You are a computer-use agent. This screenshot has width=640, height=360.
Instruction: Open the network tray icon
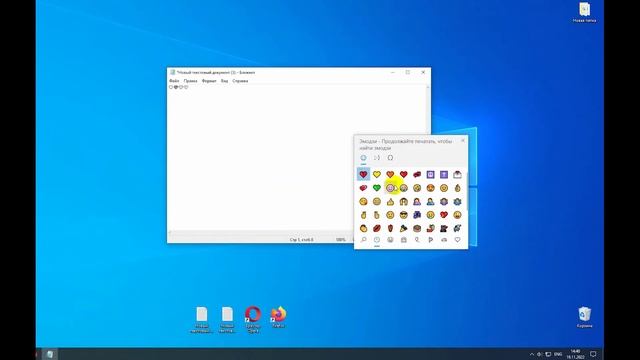coord(548,354)
